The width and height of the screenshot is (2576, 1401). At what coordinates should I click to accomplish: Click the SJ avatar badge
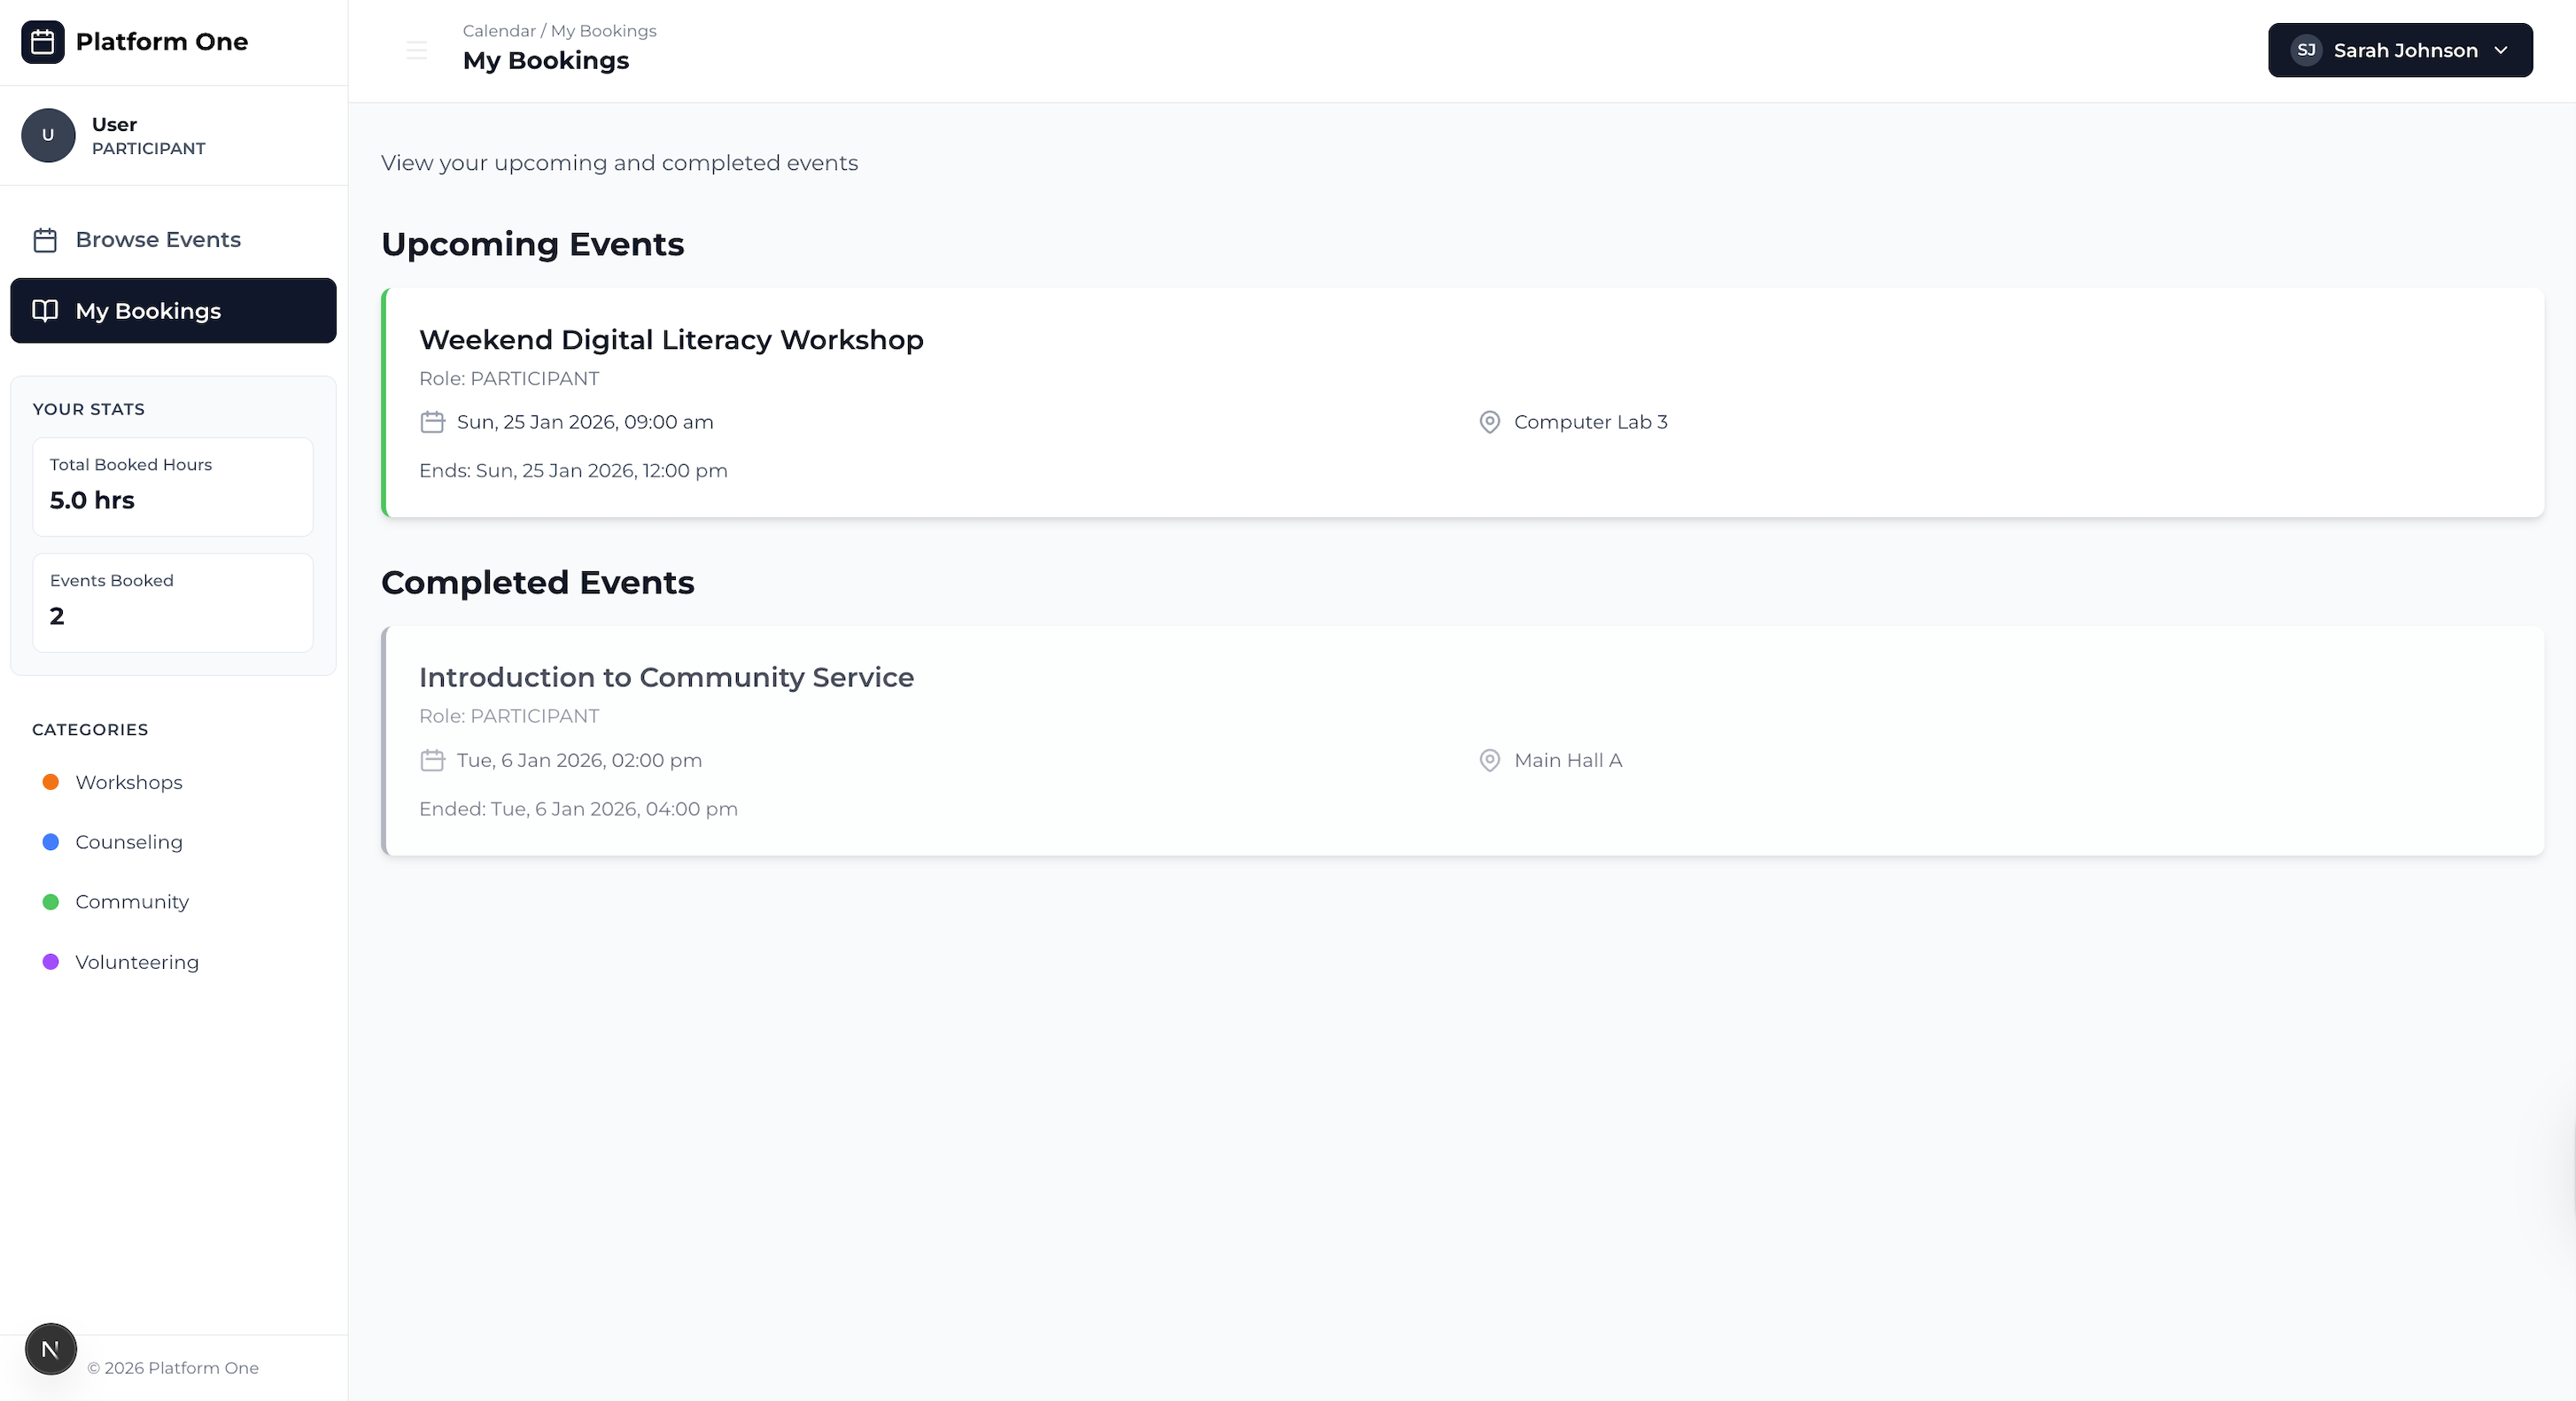point(2306,50)
